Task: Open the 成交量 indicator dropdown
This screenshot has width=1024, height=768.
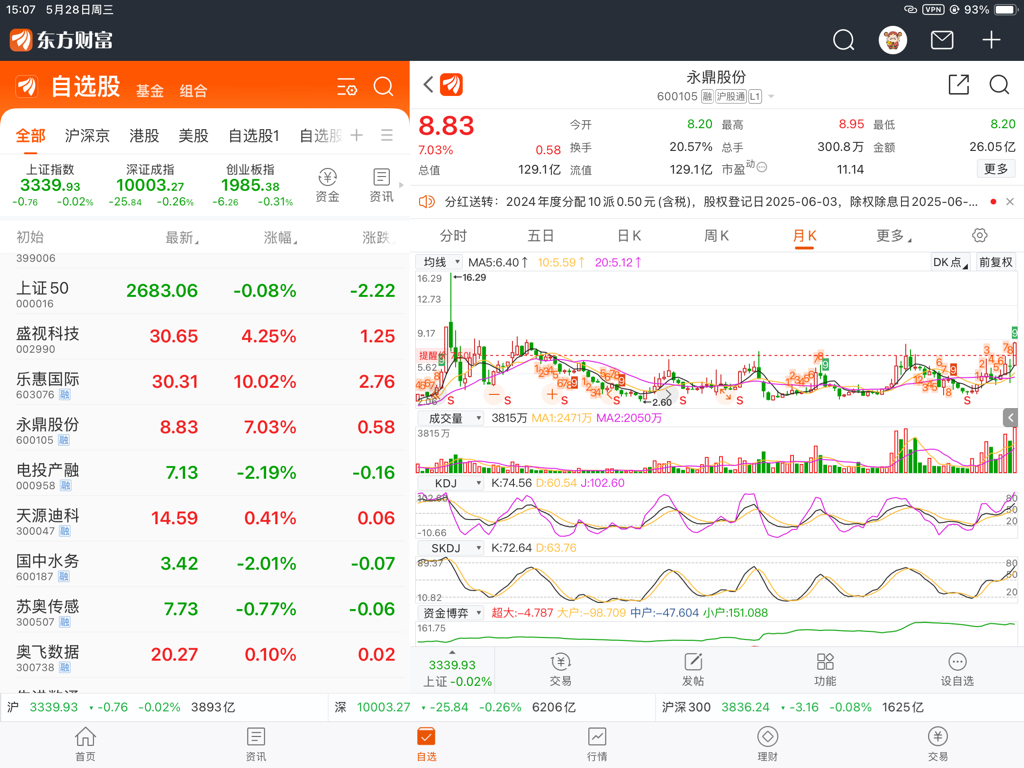Action: click(x=450, y=418)
